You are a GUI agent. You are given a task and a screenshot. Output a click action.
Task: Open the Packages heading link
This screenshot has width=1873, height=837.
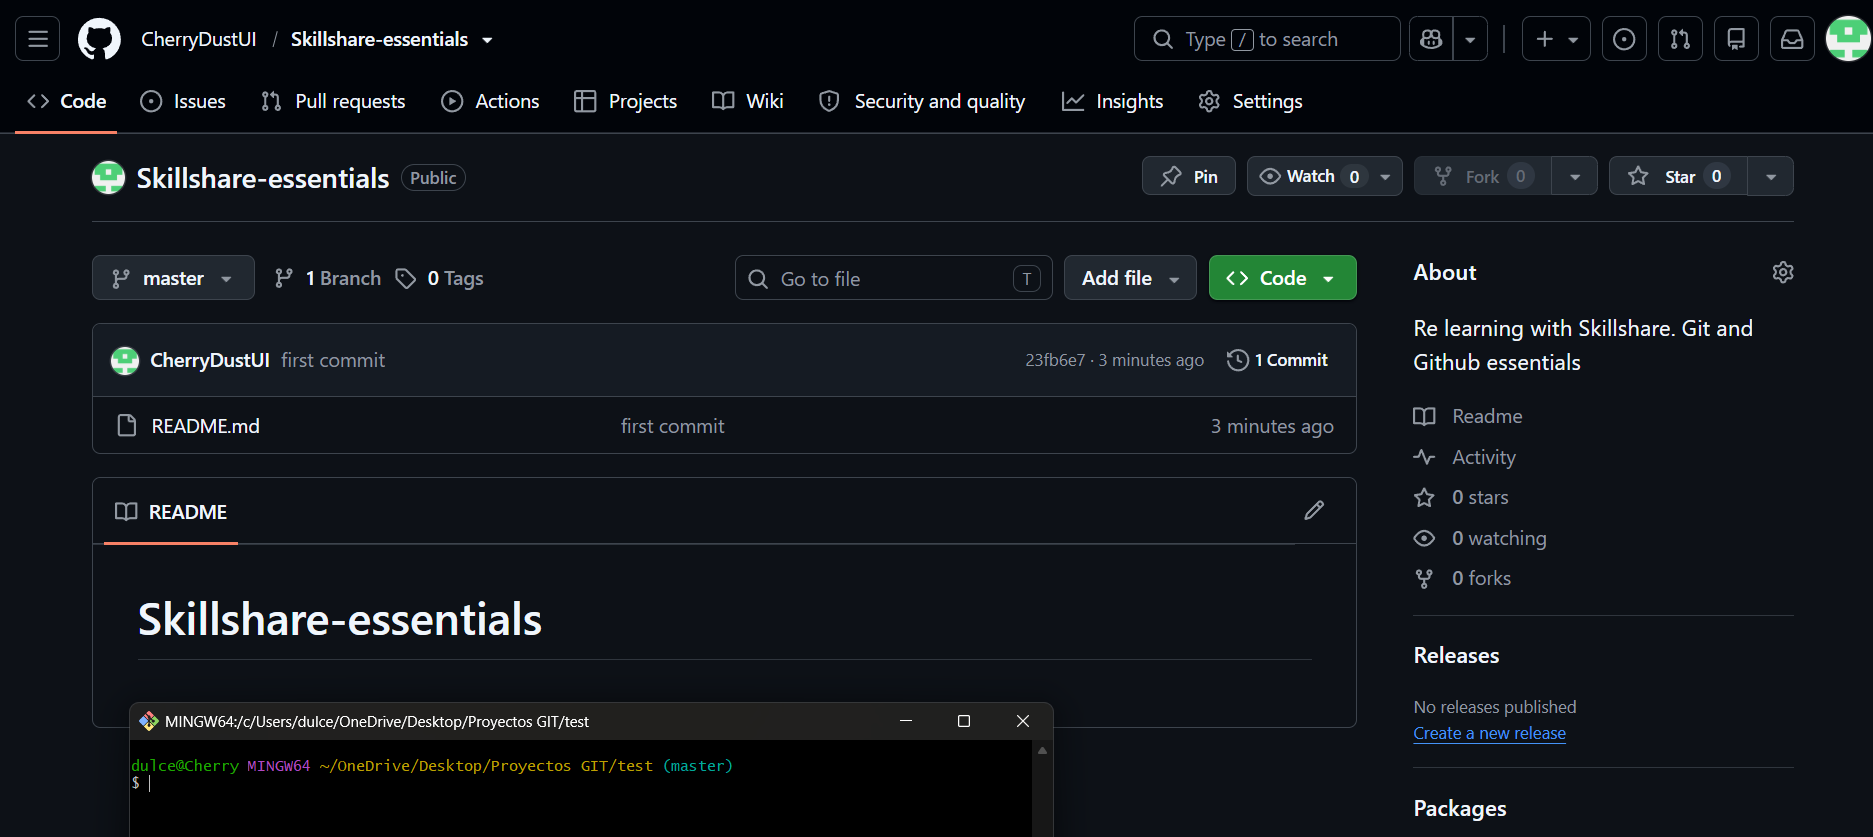pos(1460,808)
